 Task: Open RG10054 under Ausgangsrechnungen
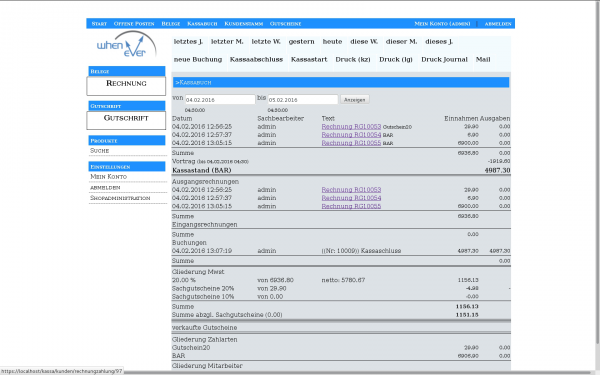pos(351,198)
